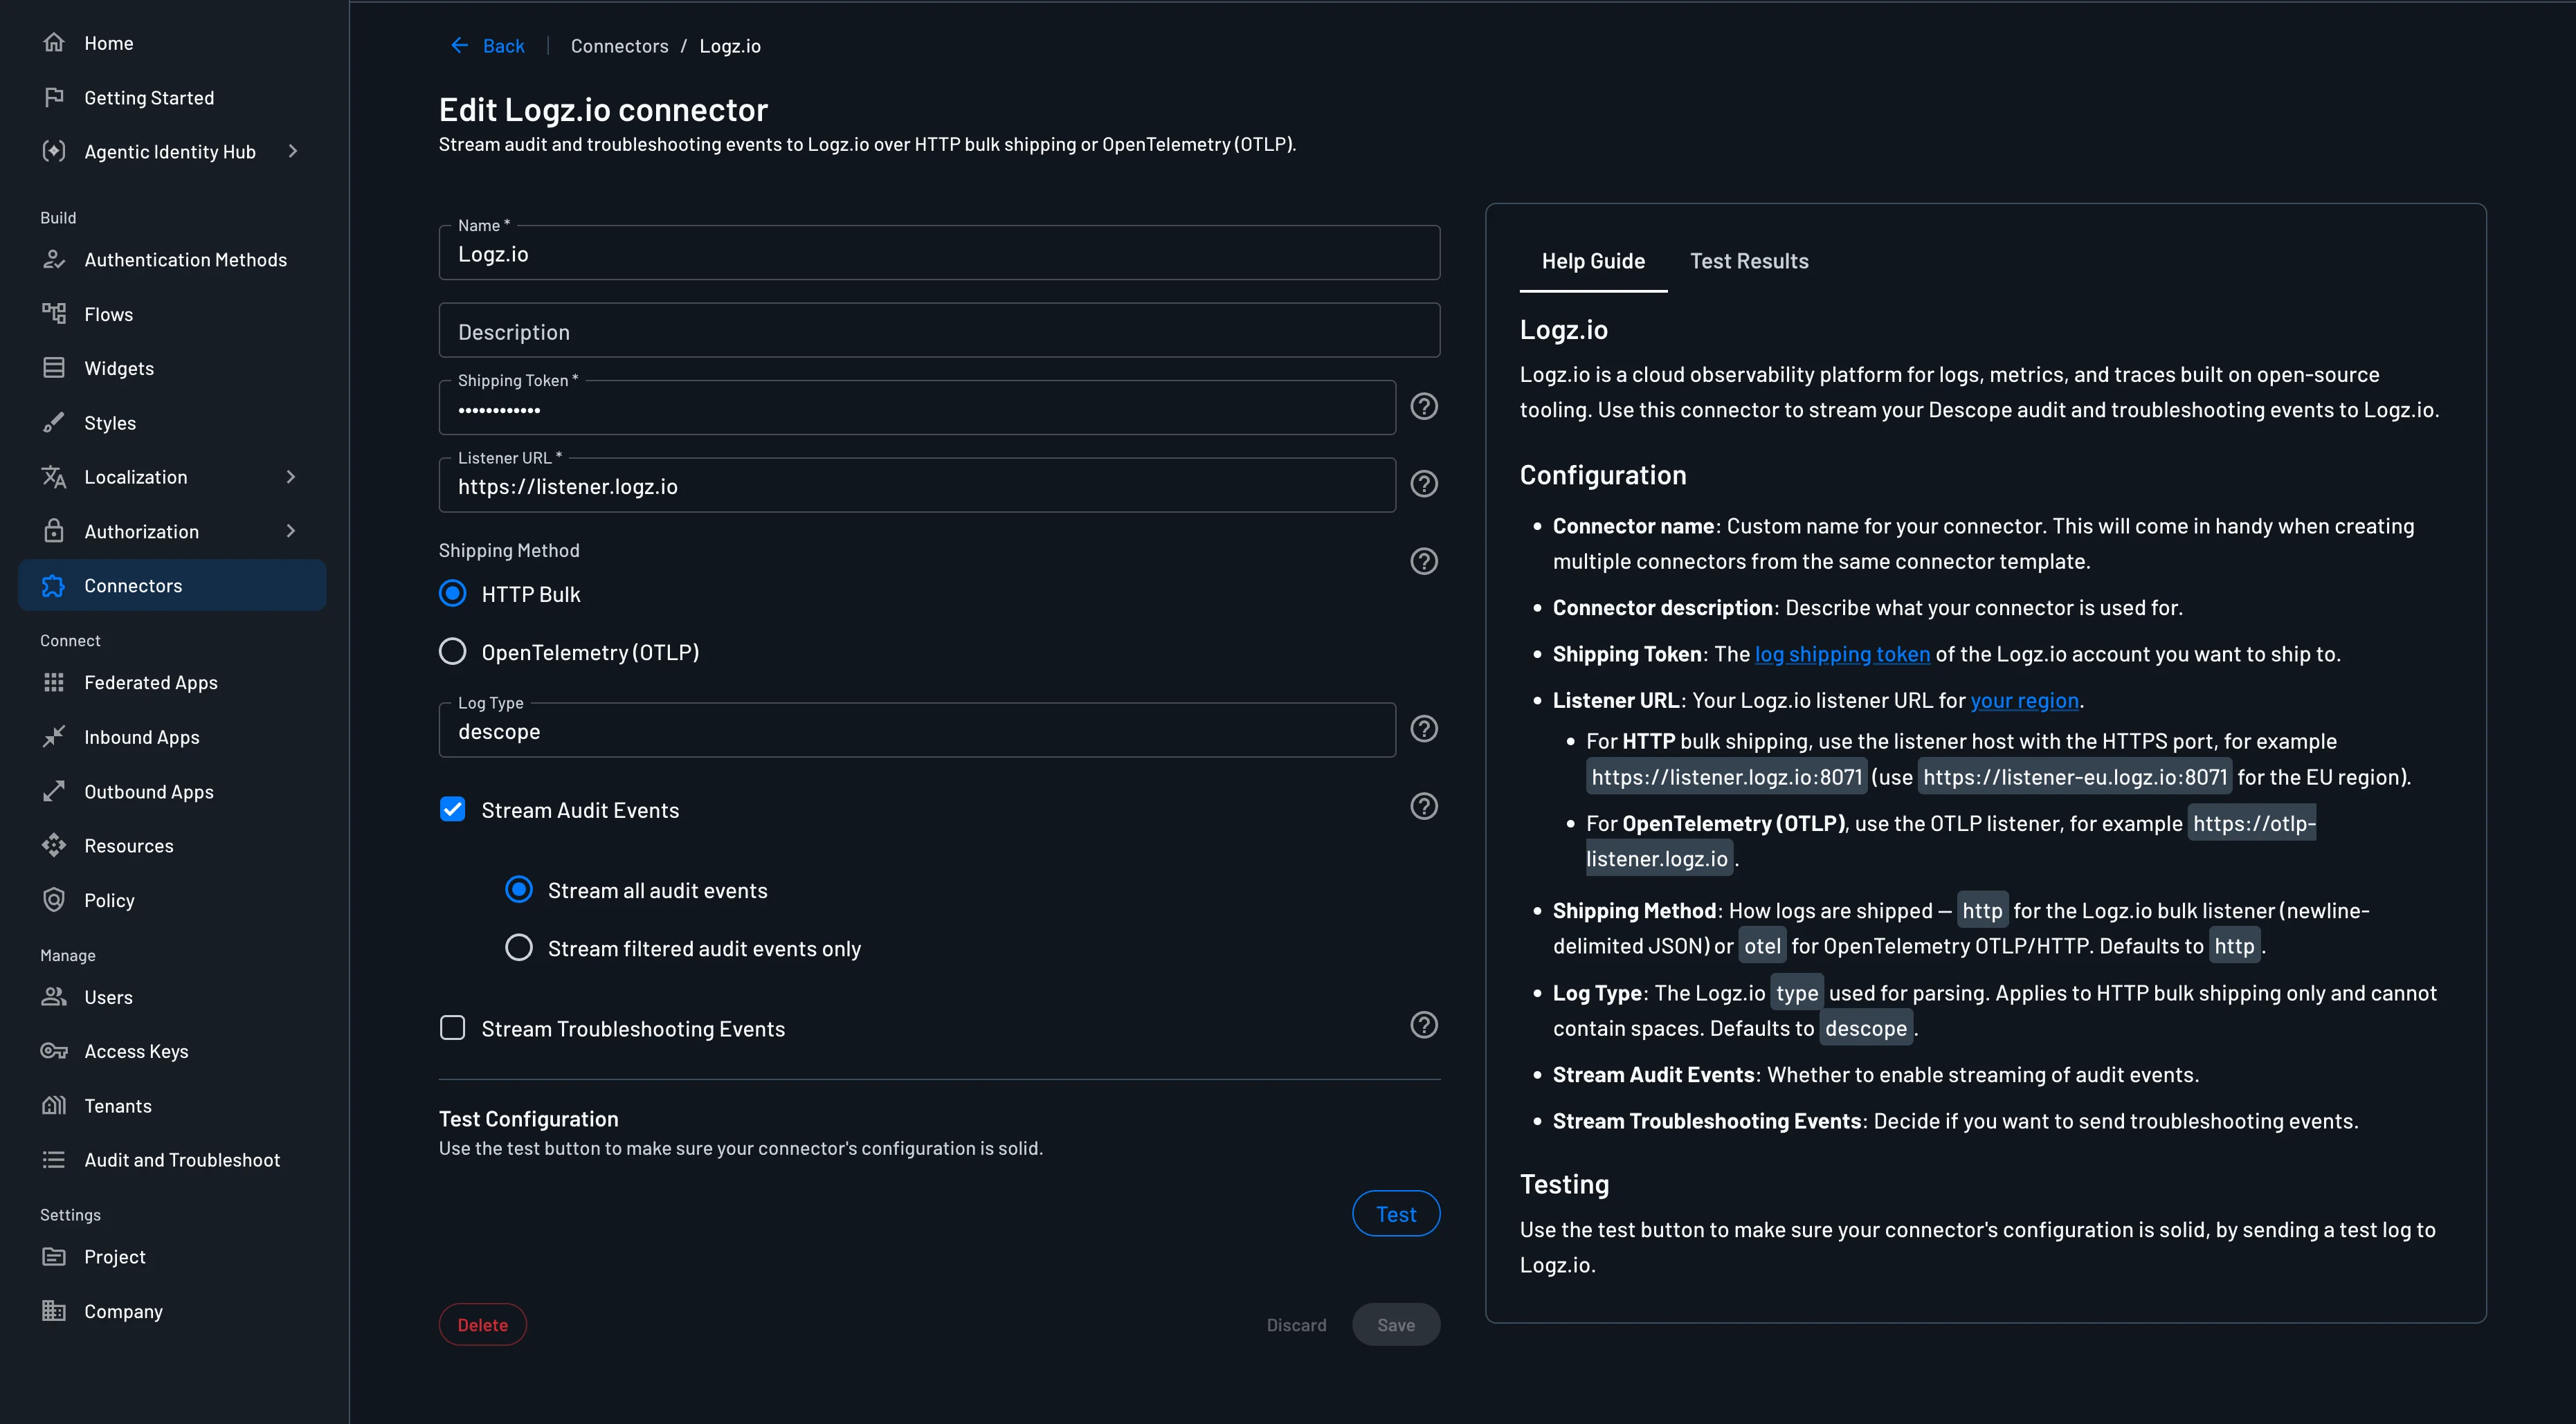Click the Connectors breadcrumb link
Image resolution: width=2576 pixels, height=1424 pixels.
(619, 46)
